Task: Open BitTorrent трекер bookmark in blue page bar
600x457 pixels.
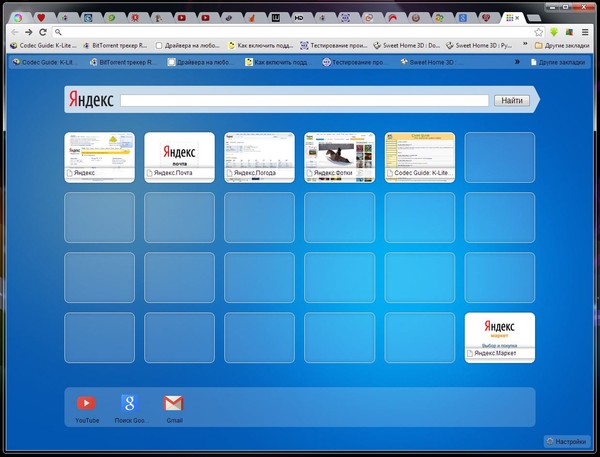Action: click(x=122, y=62)
